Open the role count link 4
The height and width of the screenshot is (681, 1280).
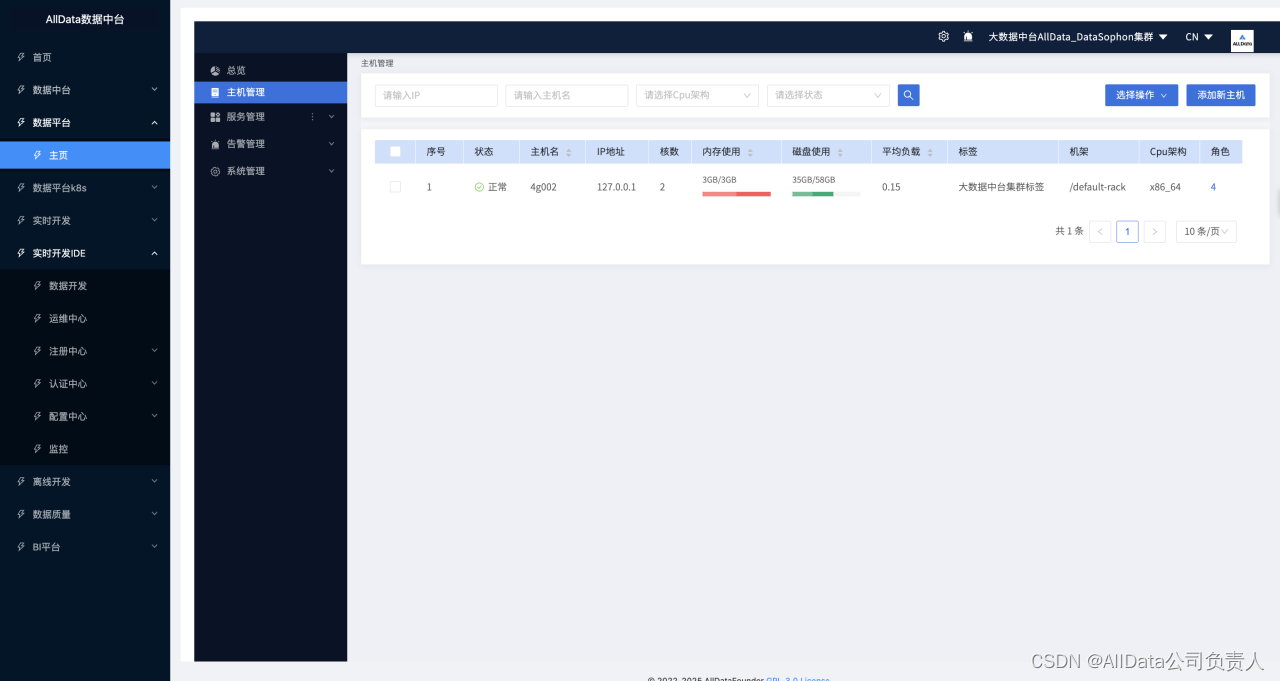(1213, 187)
